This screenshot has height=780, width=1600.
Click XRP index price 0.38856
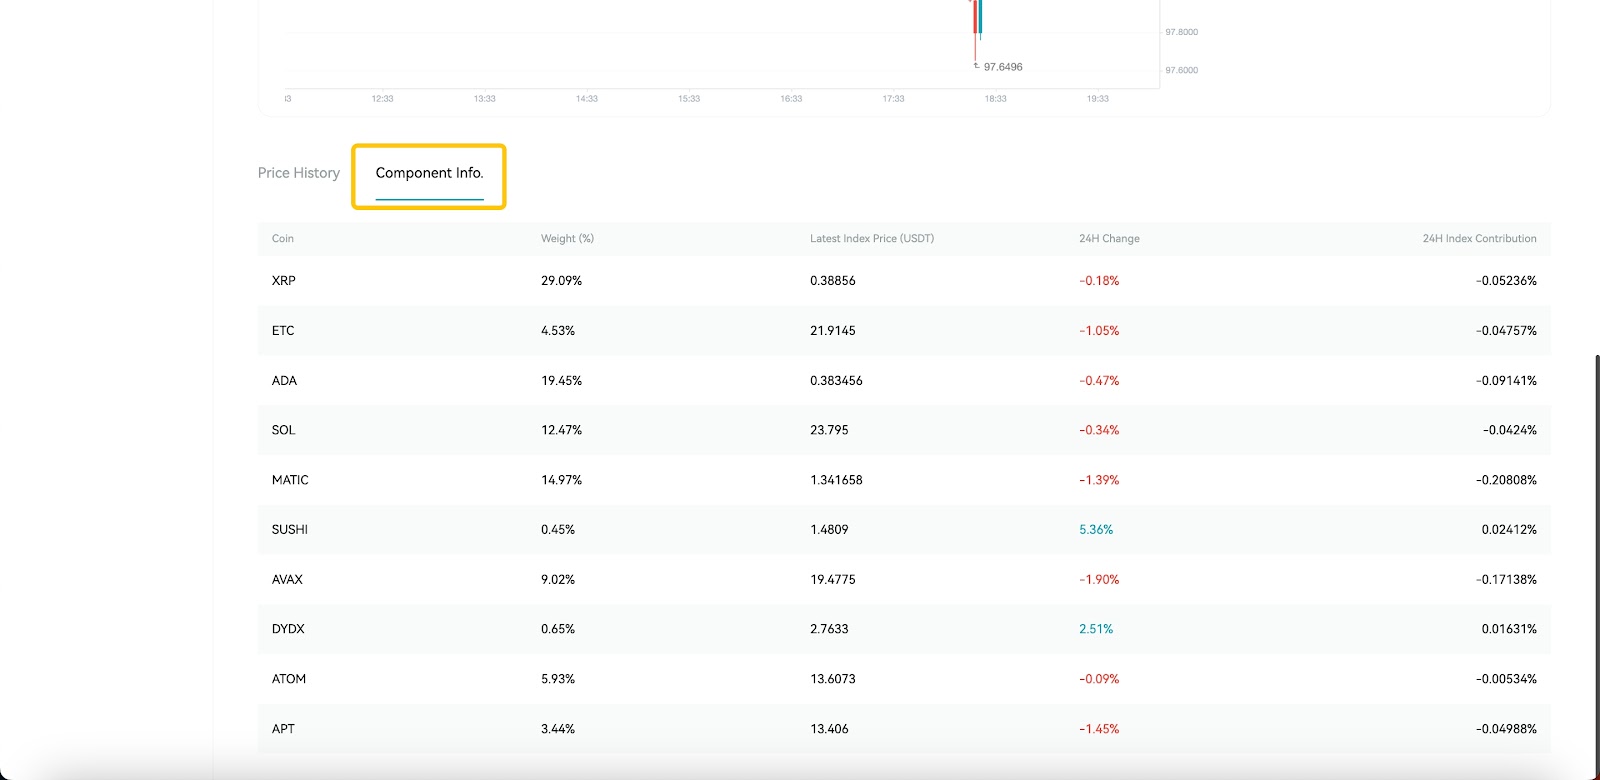click(833, 281)
